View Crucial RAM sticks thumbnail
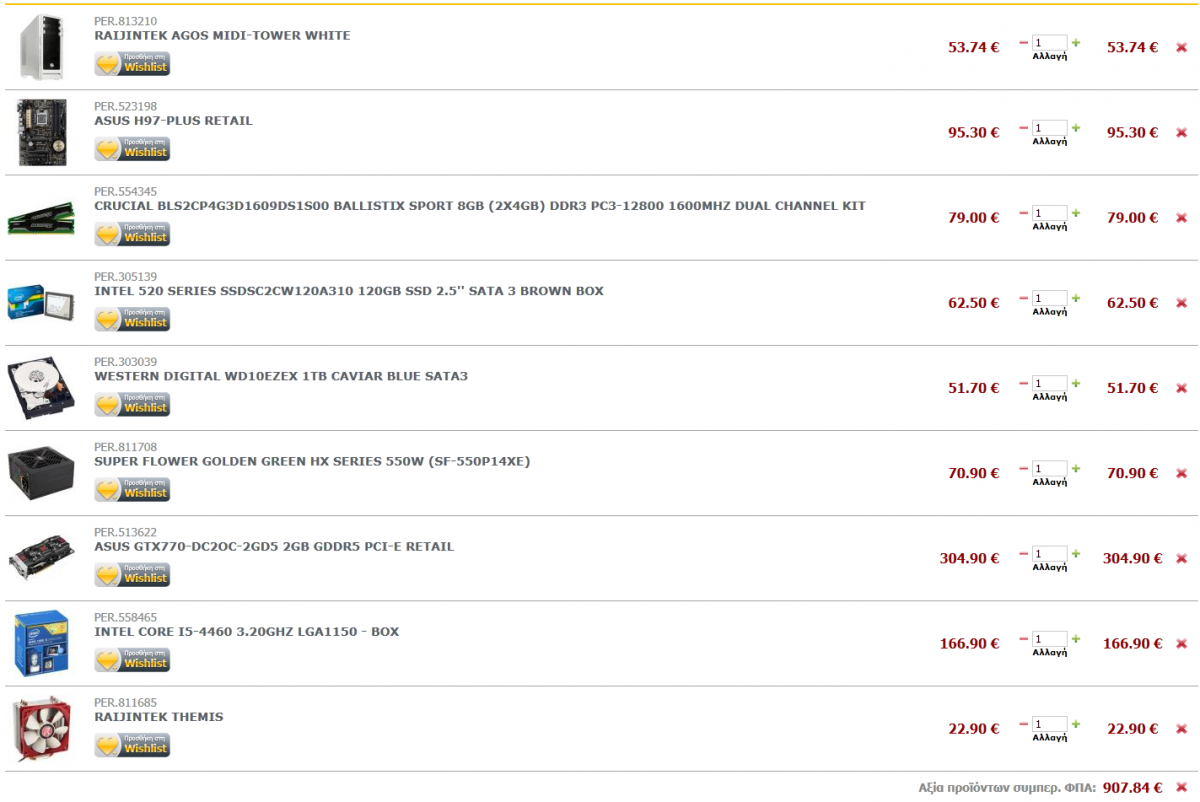Image resolution: width=1200 pixels, height=802 pixels. tap(41, 218)
